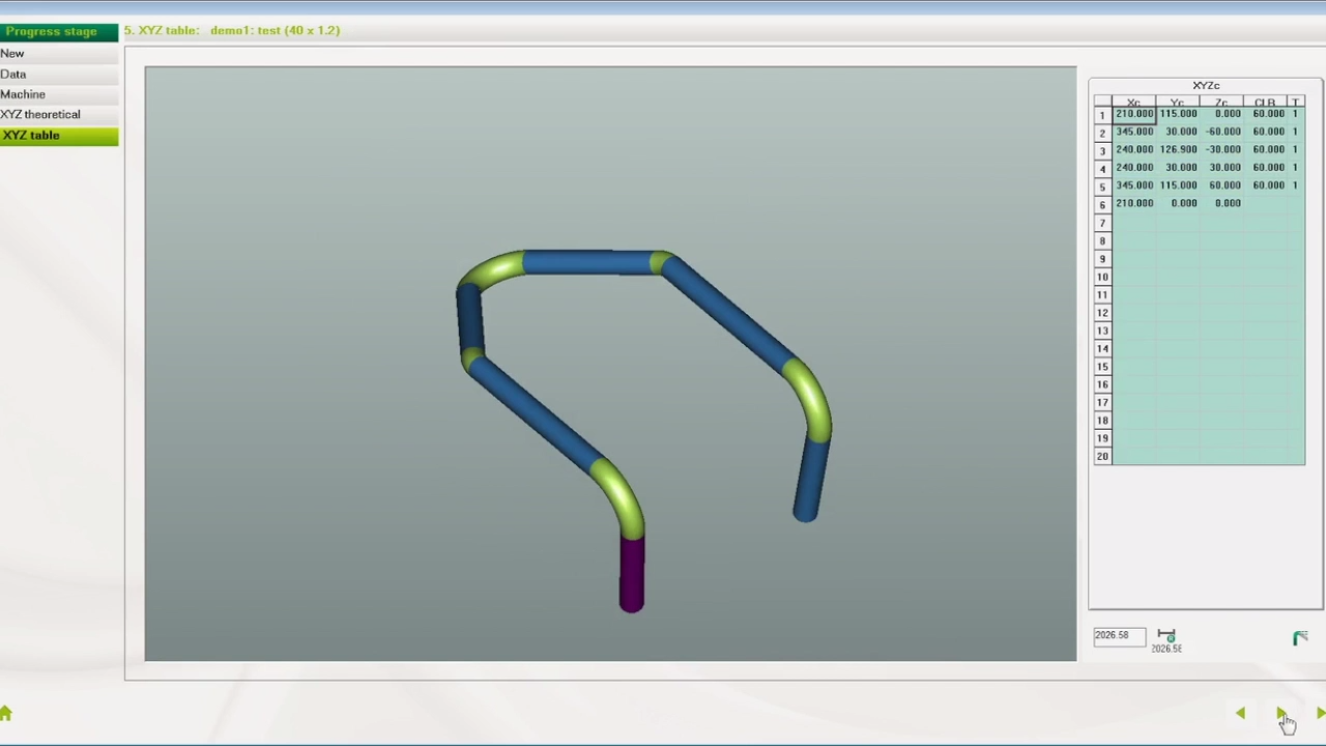Click row header number 15
Screen dimensions: 1326x746
tap(1103, 366)
